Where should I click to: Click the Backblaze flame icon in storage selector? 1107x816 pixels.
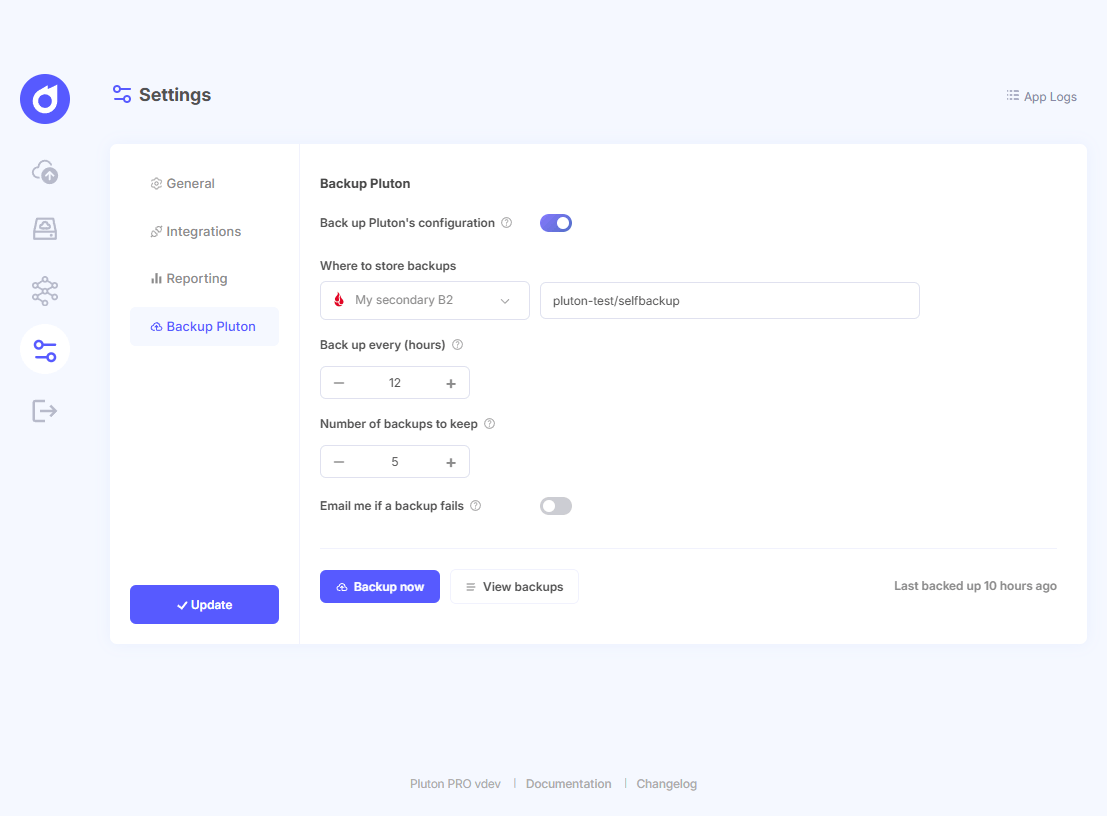[339, 300]
